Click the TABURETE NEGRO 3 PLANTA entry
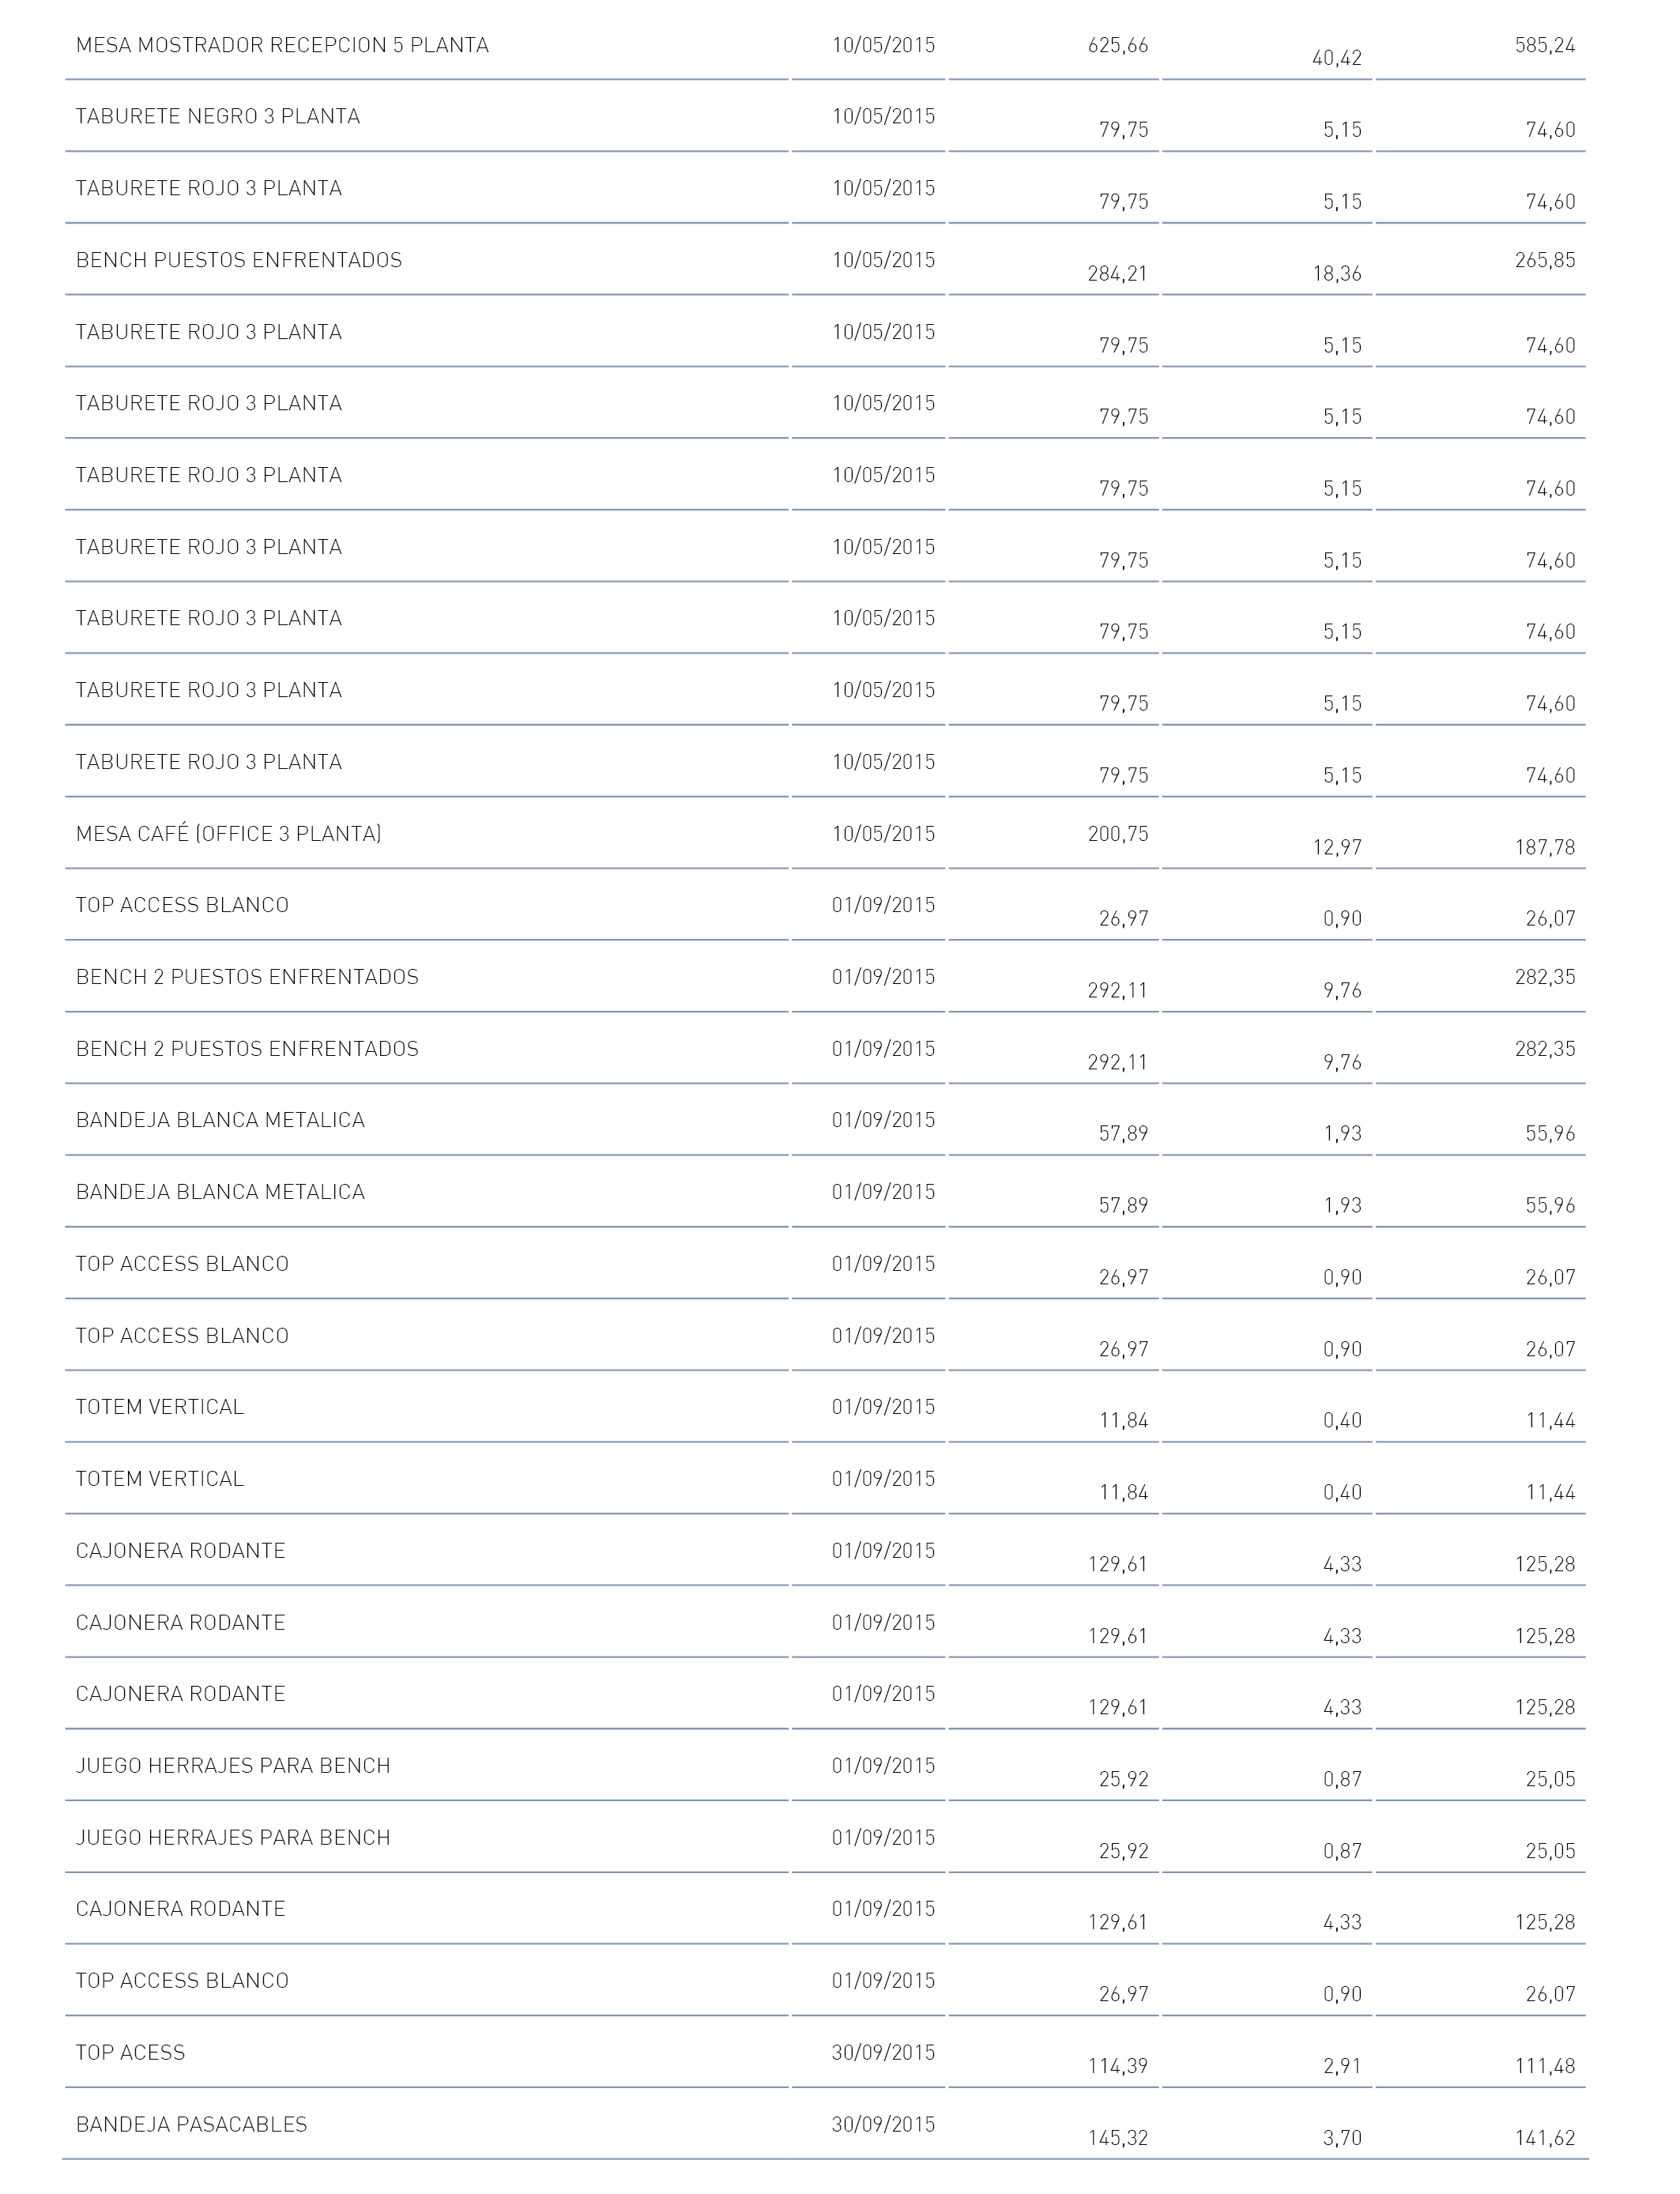 coord(218,117)
